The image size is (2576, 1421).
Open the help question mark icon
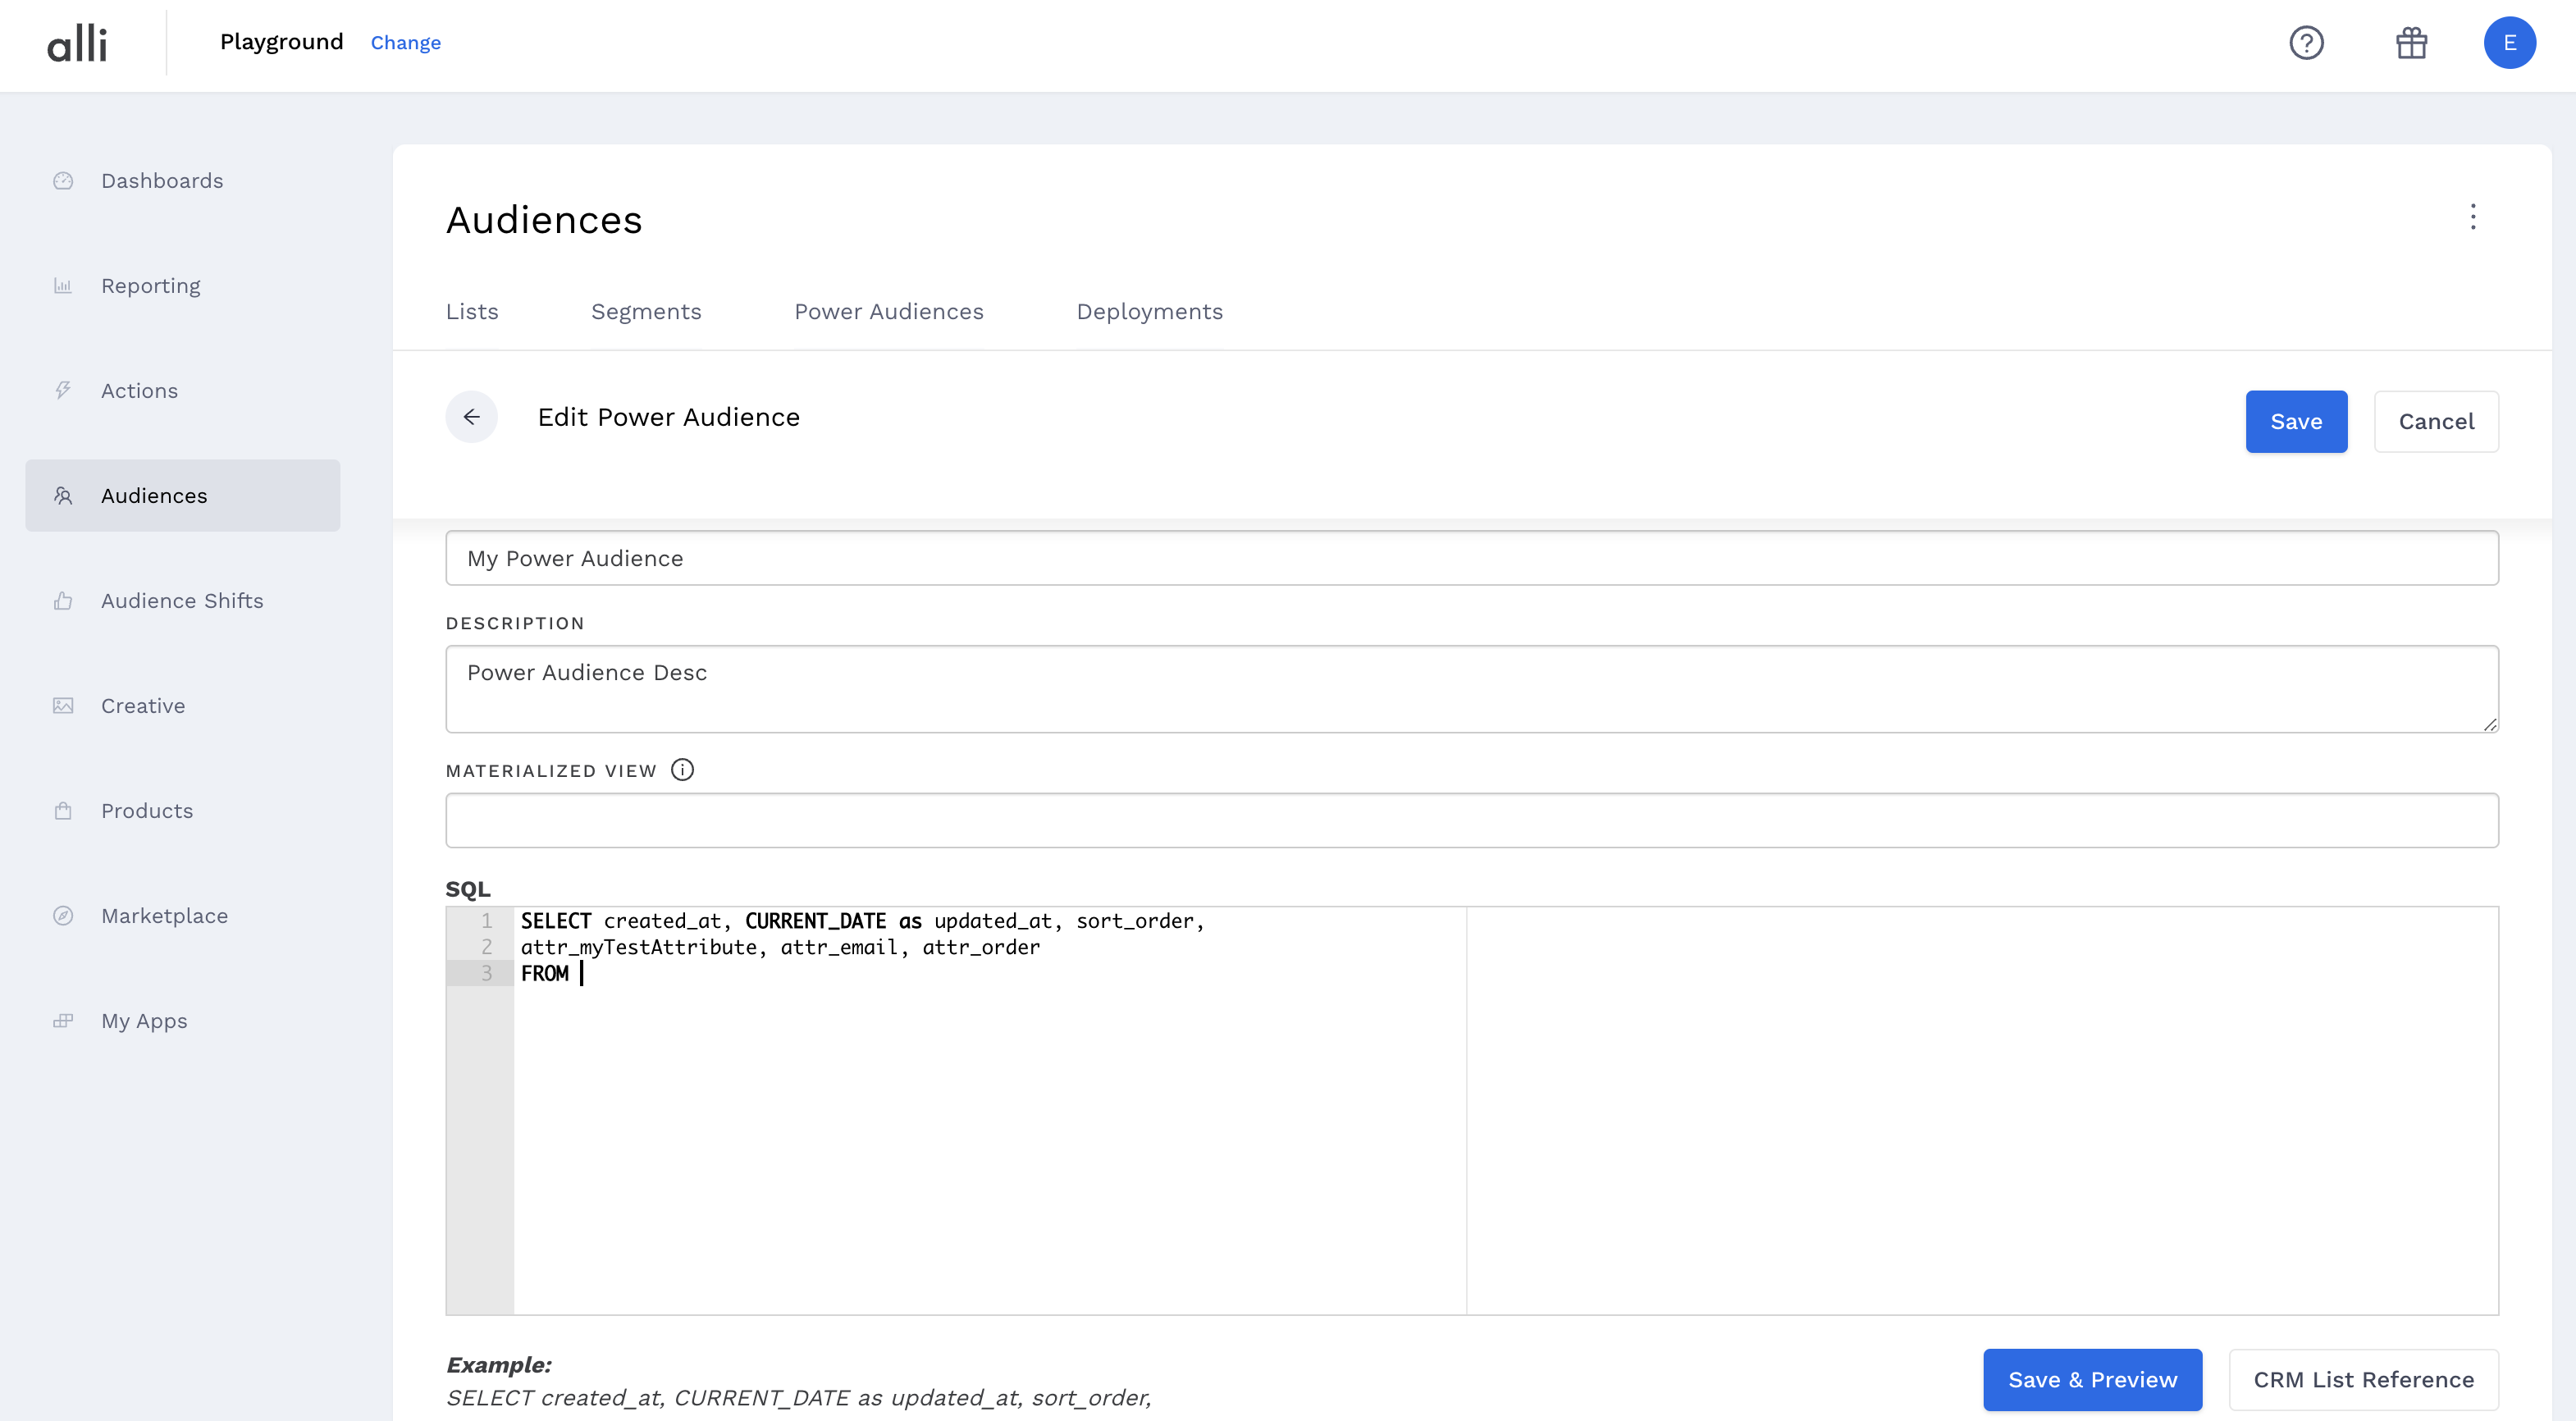pyautogui.click(x=2306, y=43)
